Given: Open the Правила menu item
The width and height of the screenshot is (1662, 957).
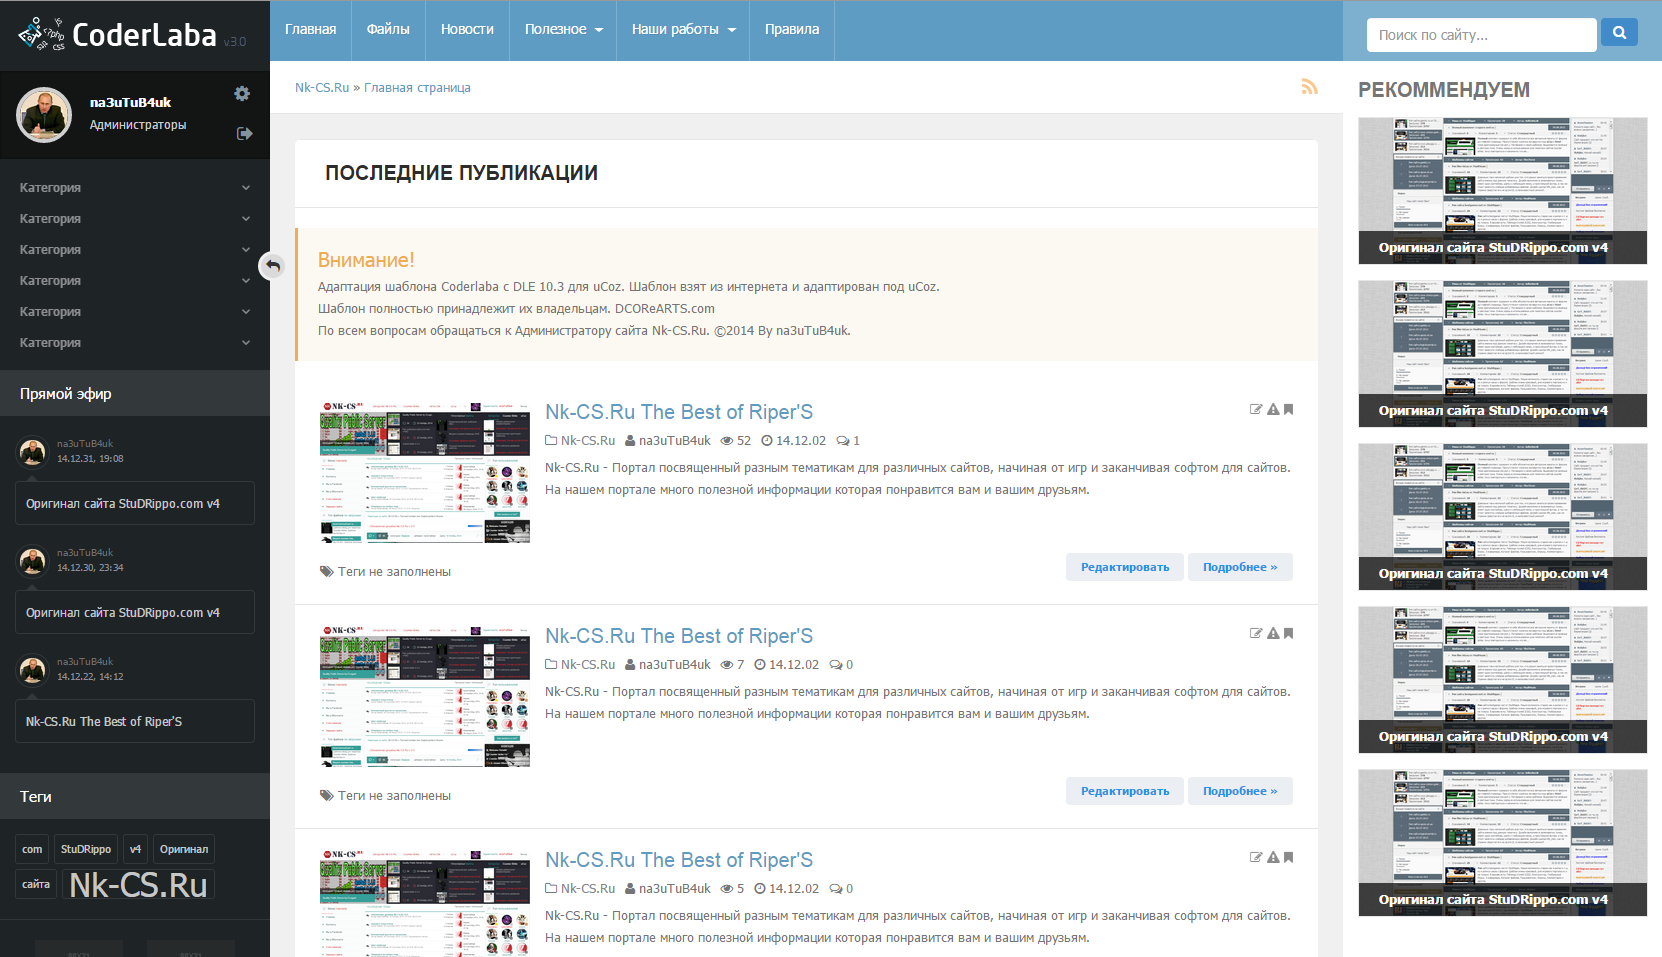Looking at the screenshot, I should click(x=792, y=30).
